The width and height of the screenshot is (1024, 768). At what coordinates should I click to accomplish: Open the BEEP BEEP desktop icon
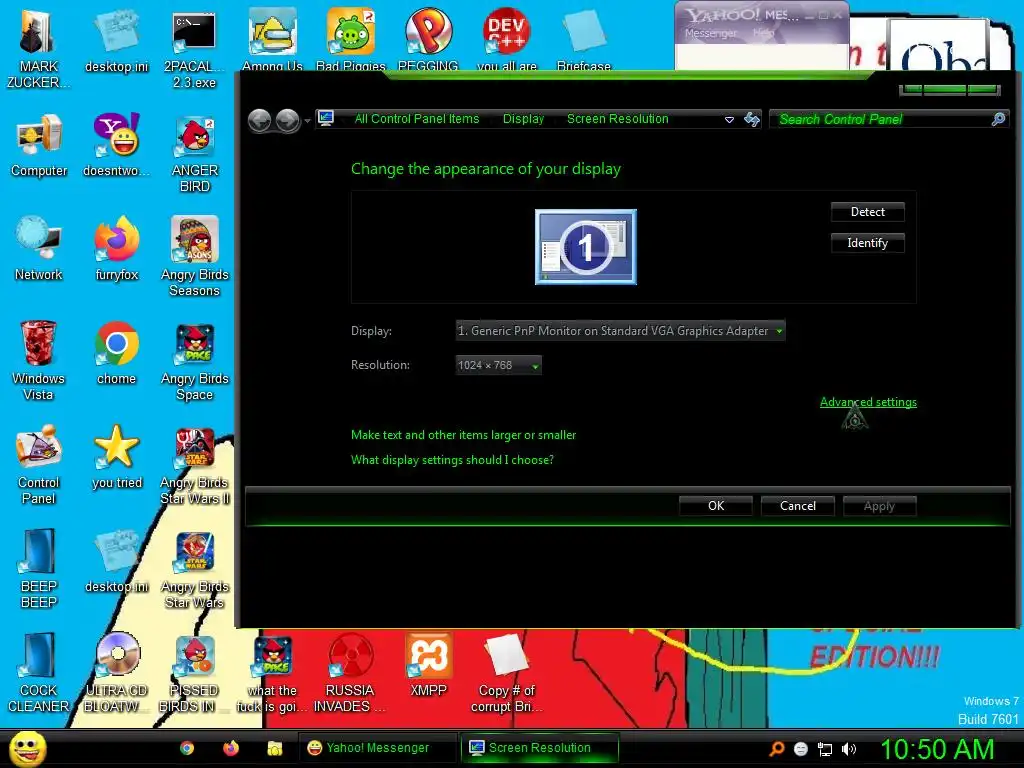(x=39, y=568)
